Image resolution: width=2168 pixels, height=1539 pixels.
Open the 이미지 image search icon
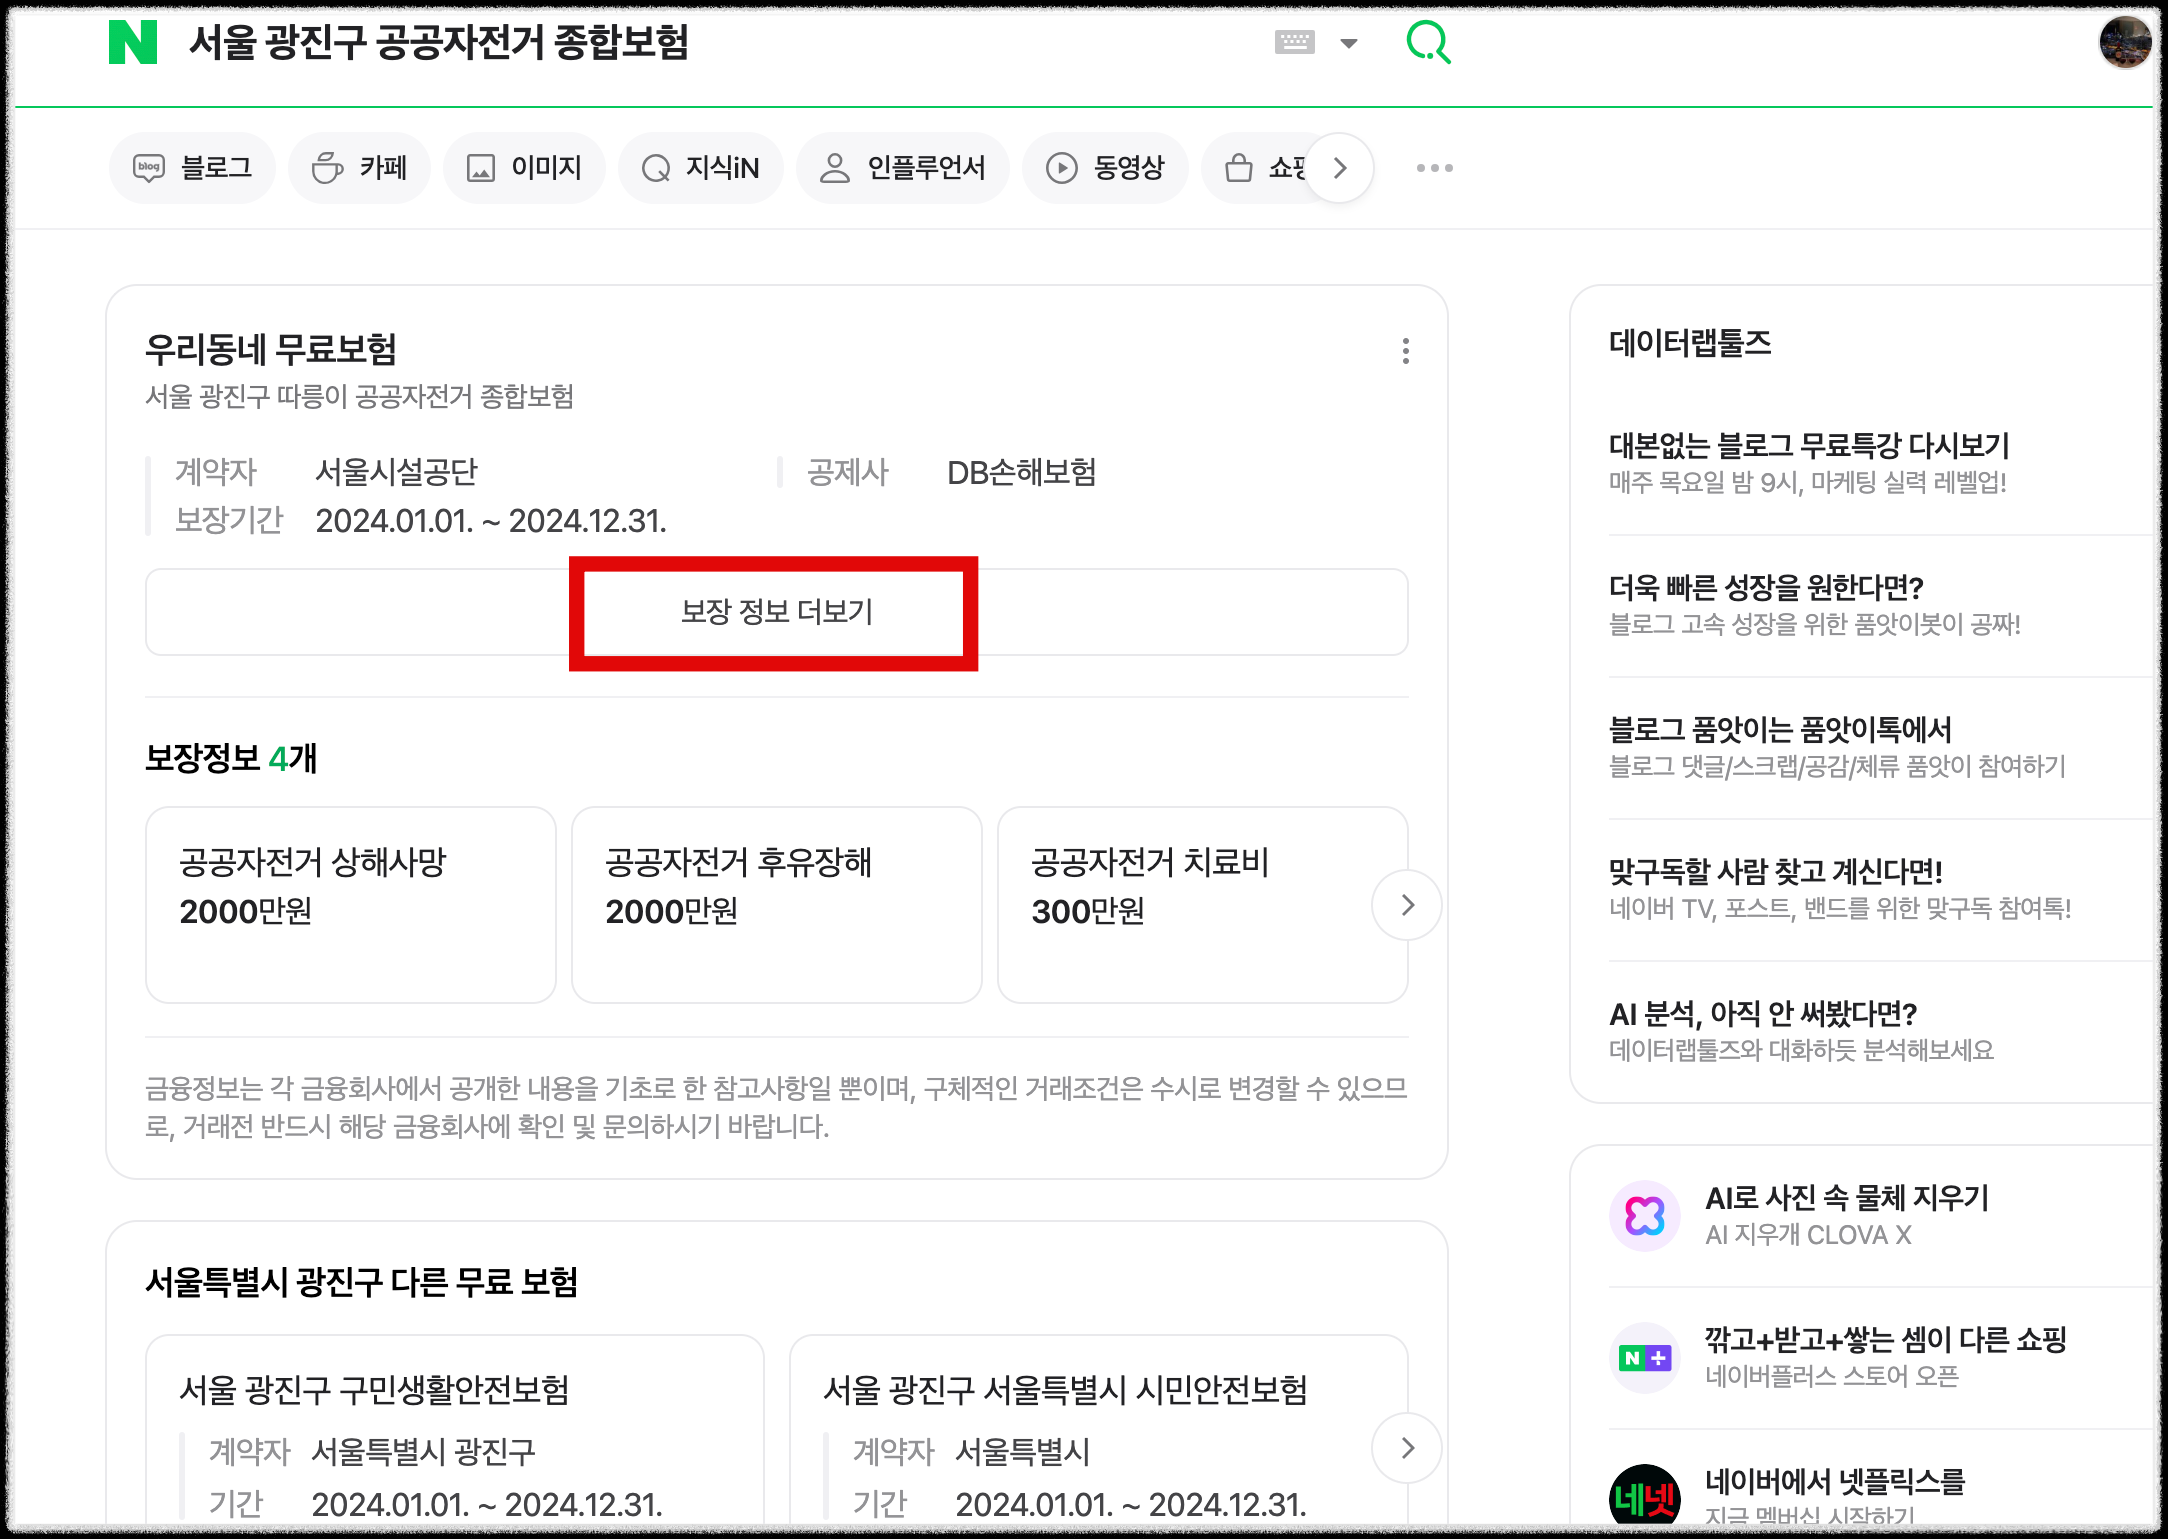click(x=484, y=167)
